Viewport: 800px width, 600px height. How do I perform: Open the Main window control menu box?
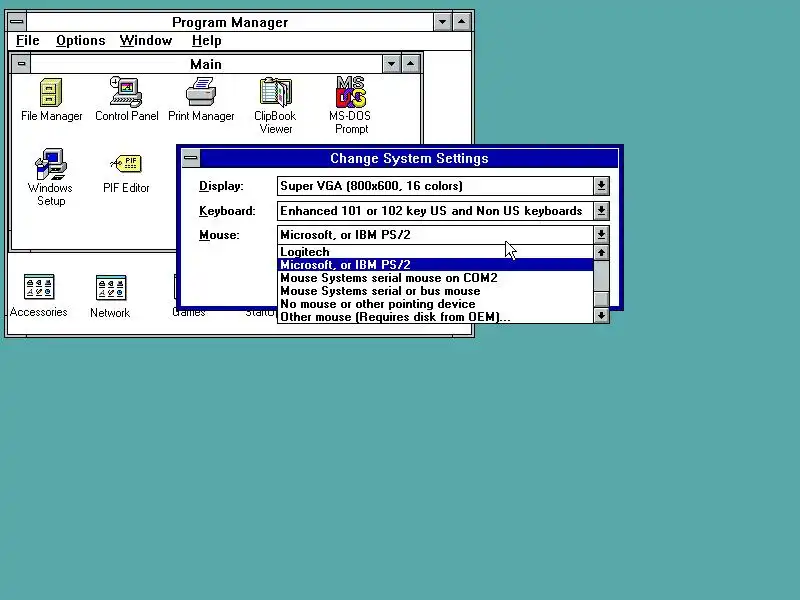tap(21, 64)
